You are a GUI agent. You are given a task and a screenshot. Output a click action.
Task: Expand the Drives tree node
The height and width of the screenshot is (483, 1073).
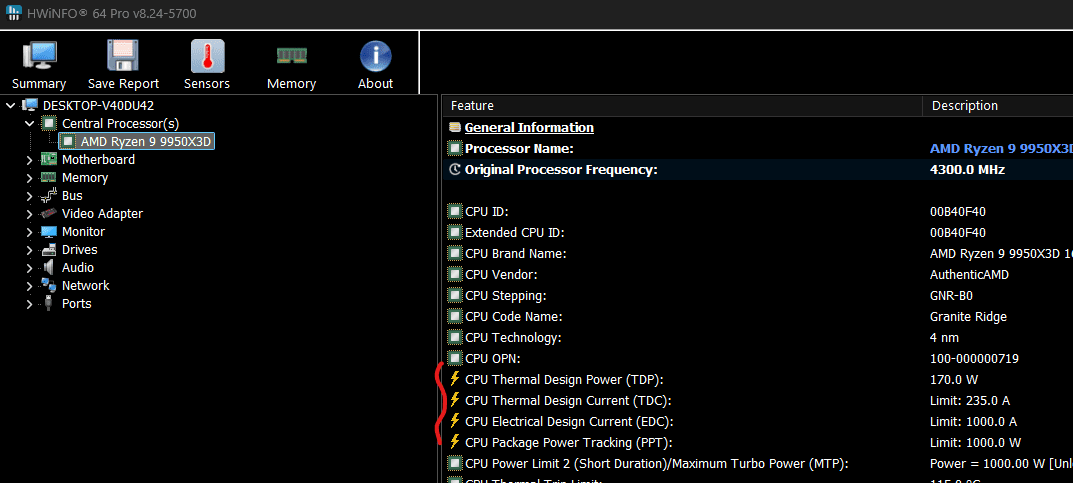point(29,250)
